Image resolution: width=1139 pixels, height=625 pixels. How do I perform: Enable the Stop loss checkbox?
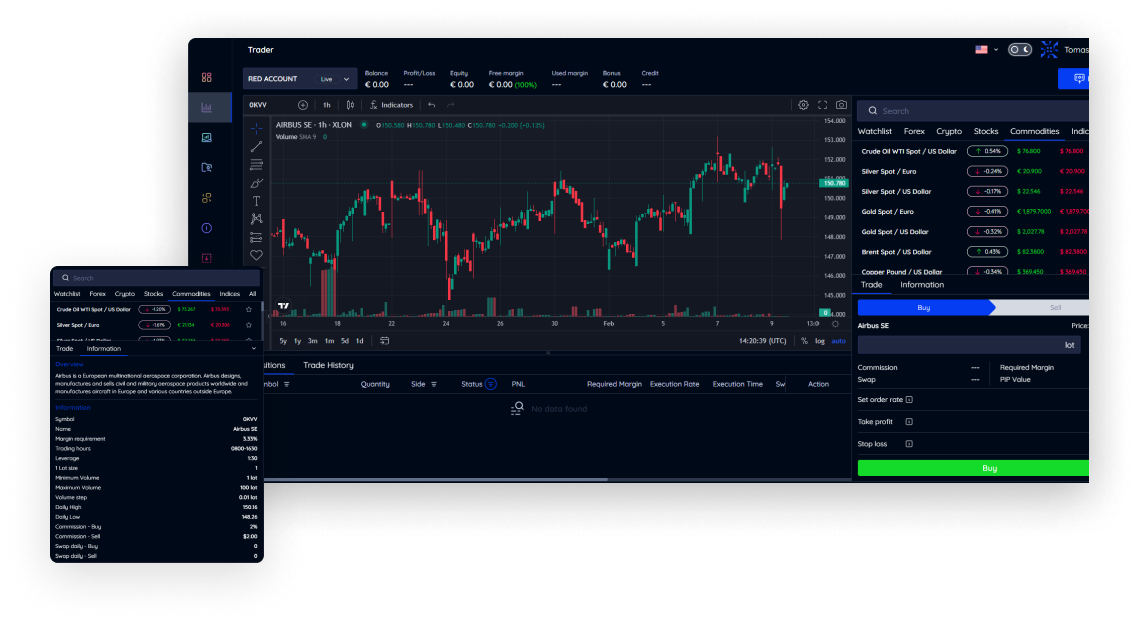coord(909,444)
